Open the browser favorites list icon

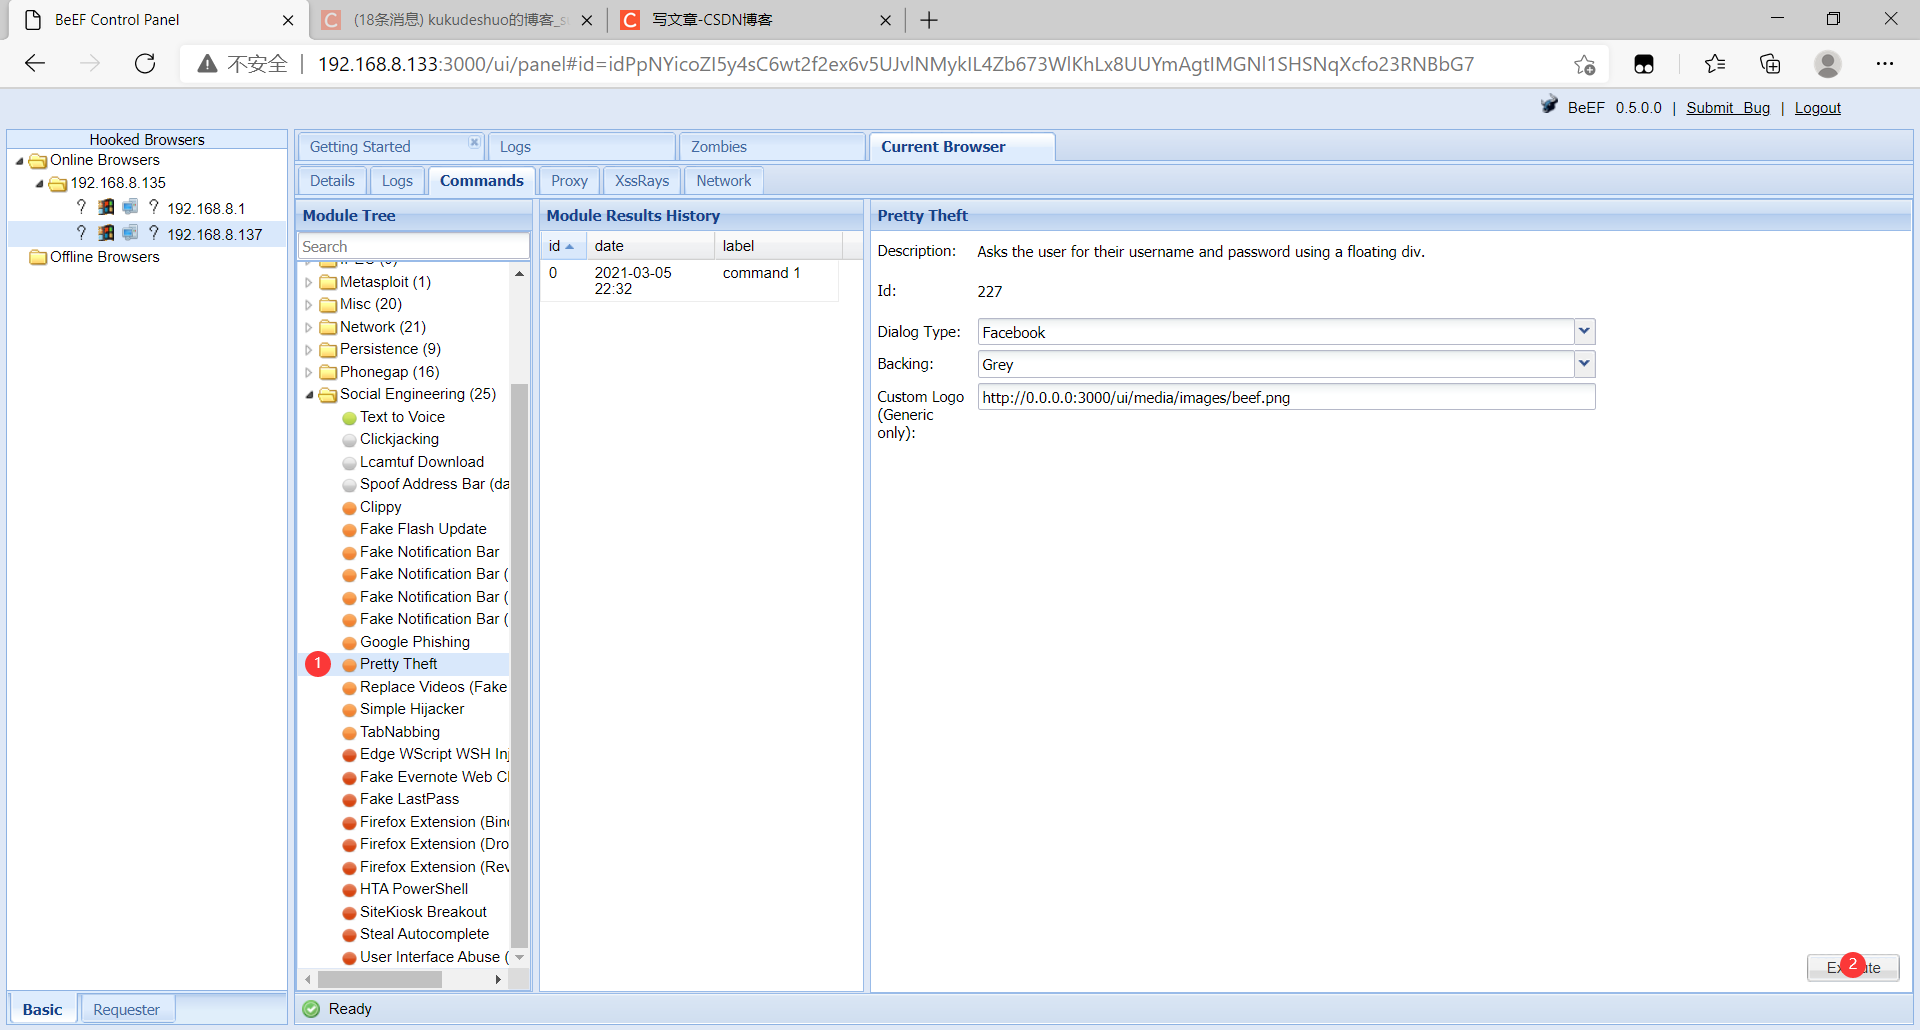[x=1715, y=64]
